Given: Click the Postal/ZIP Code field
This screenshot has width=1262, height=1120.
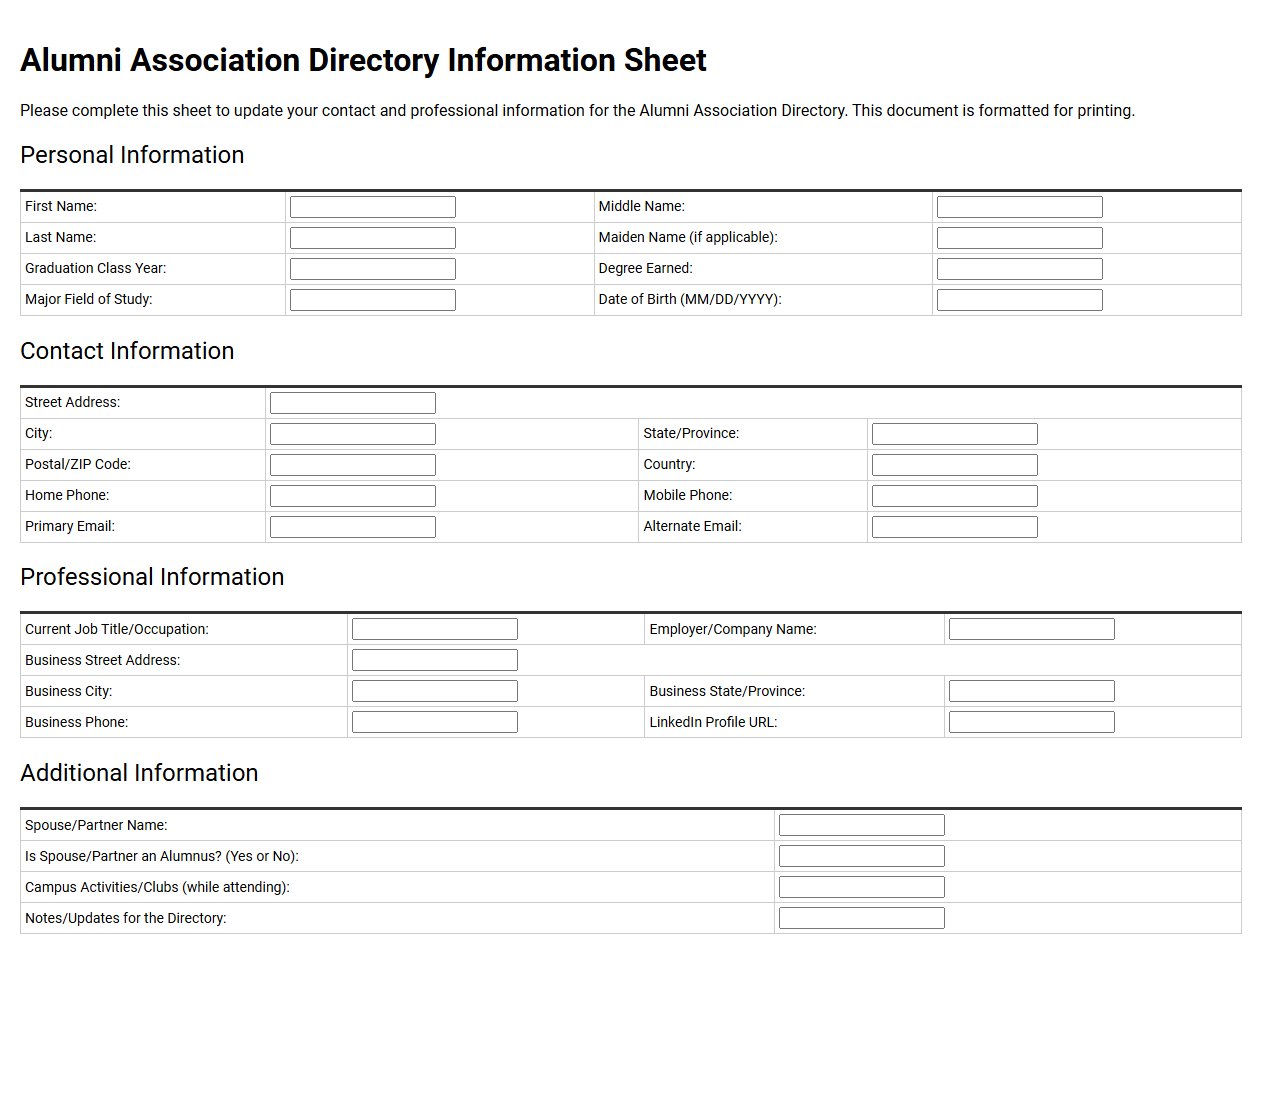Looking at the screenshot, I should (x=353, y=465).
